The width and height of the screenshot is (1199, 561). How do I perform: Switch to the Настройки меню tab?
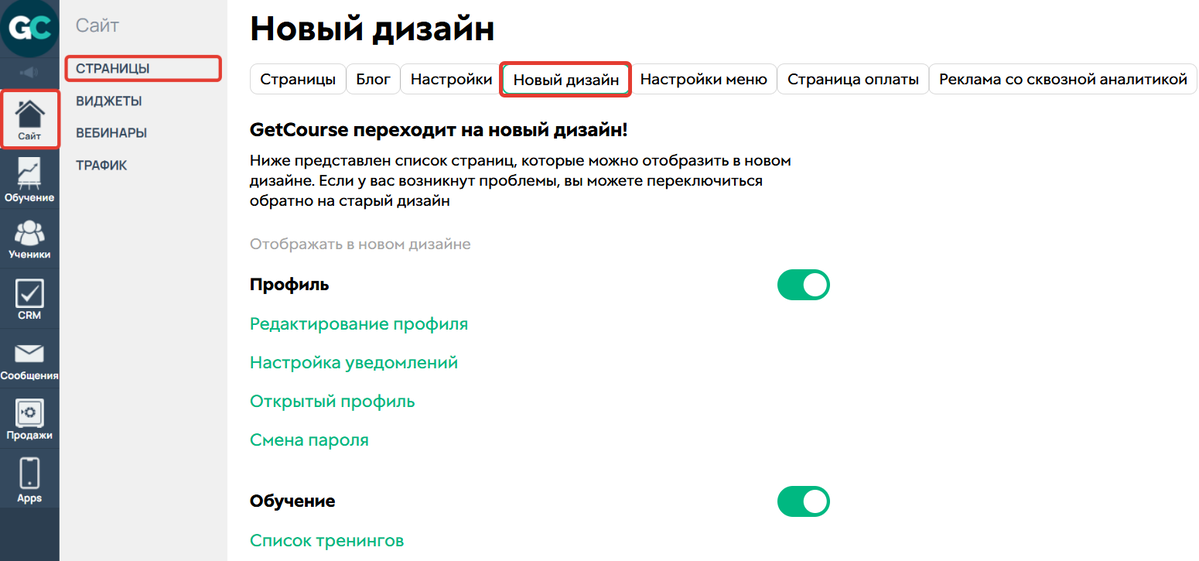(x=703, y=79)
